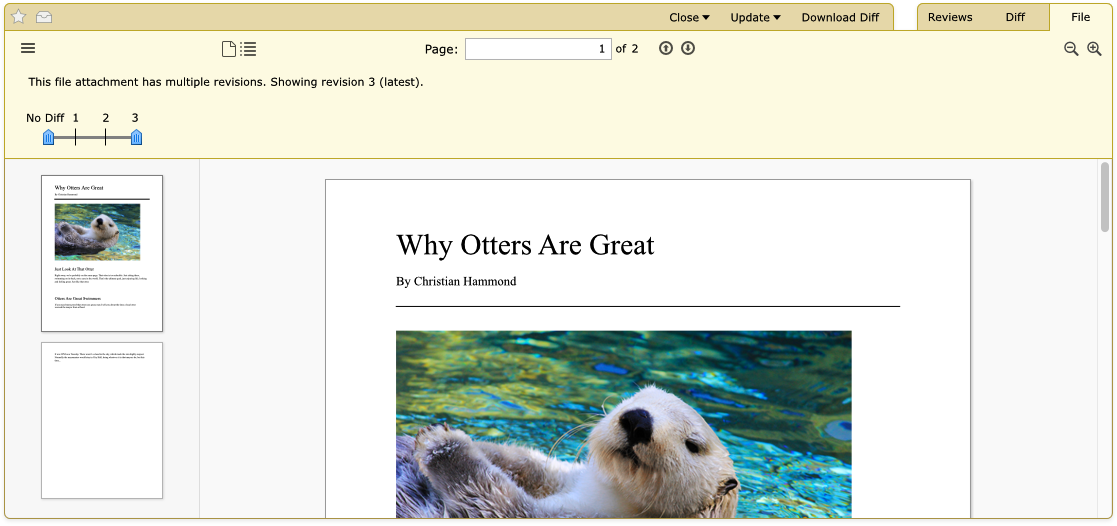Switch to the Diff tab

[x=1015, y=17]
